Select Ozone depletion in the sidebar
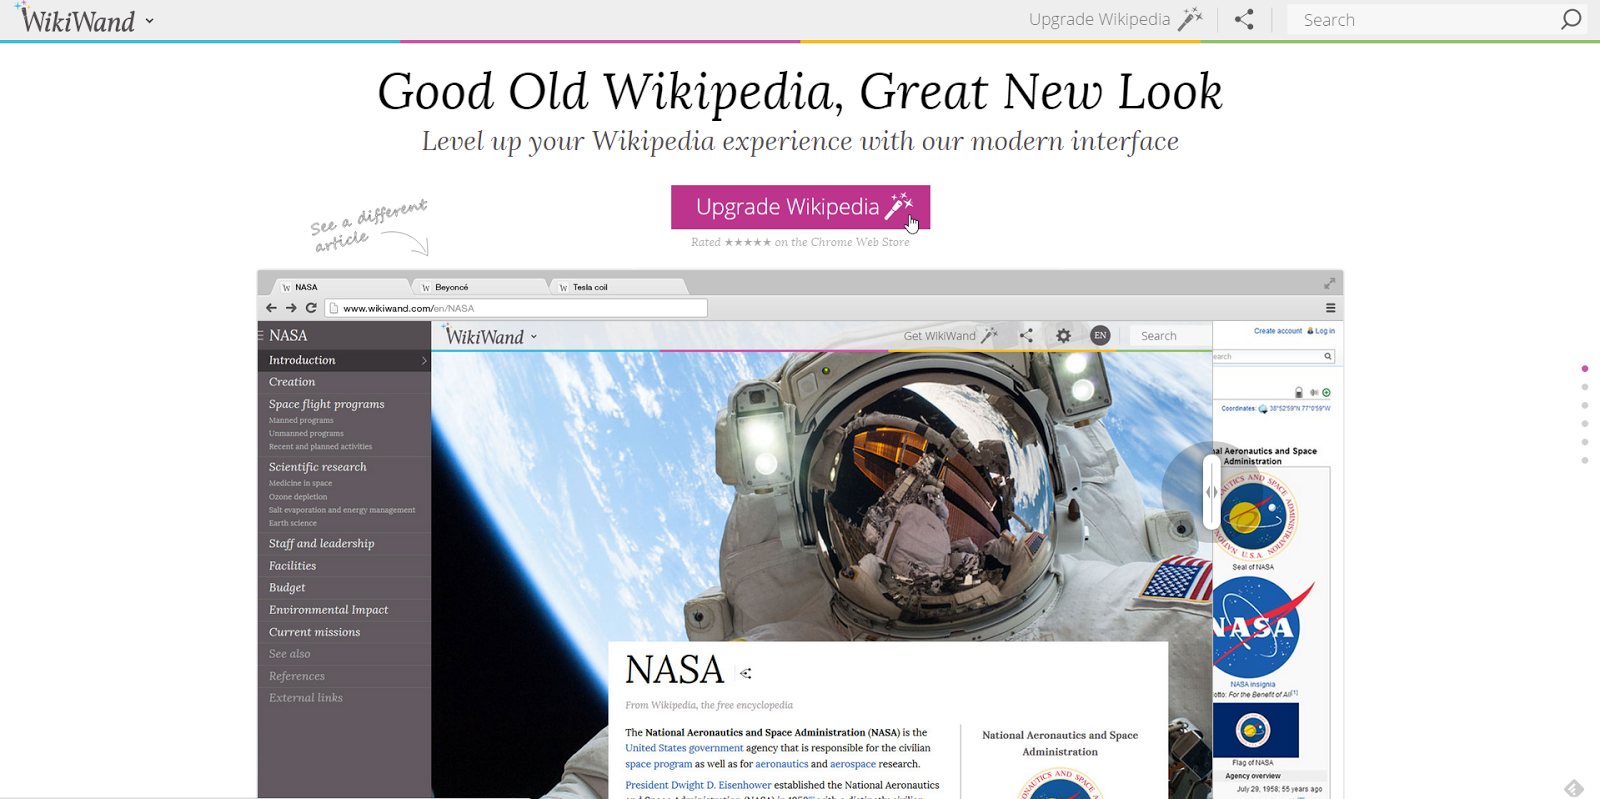 (x=298, y=496)
